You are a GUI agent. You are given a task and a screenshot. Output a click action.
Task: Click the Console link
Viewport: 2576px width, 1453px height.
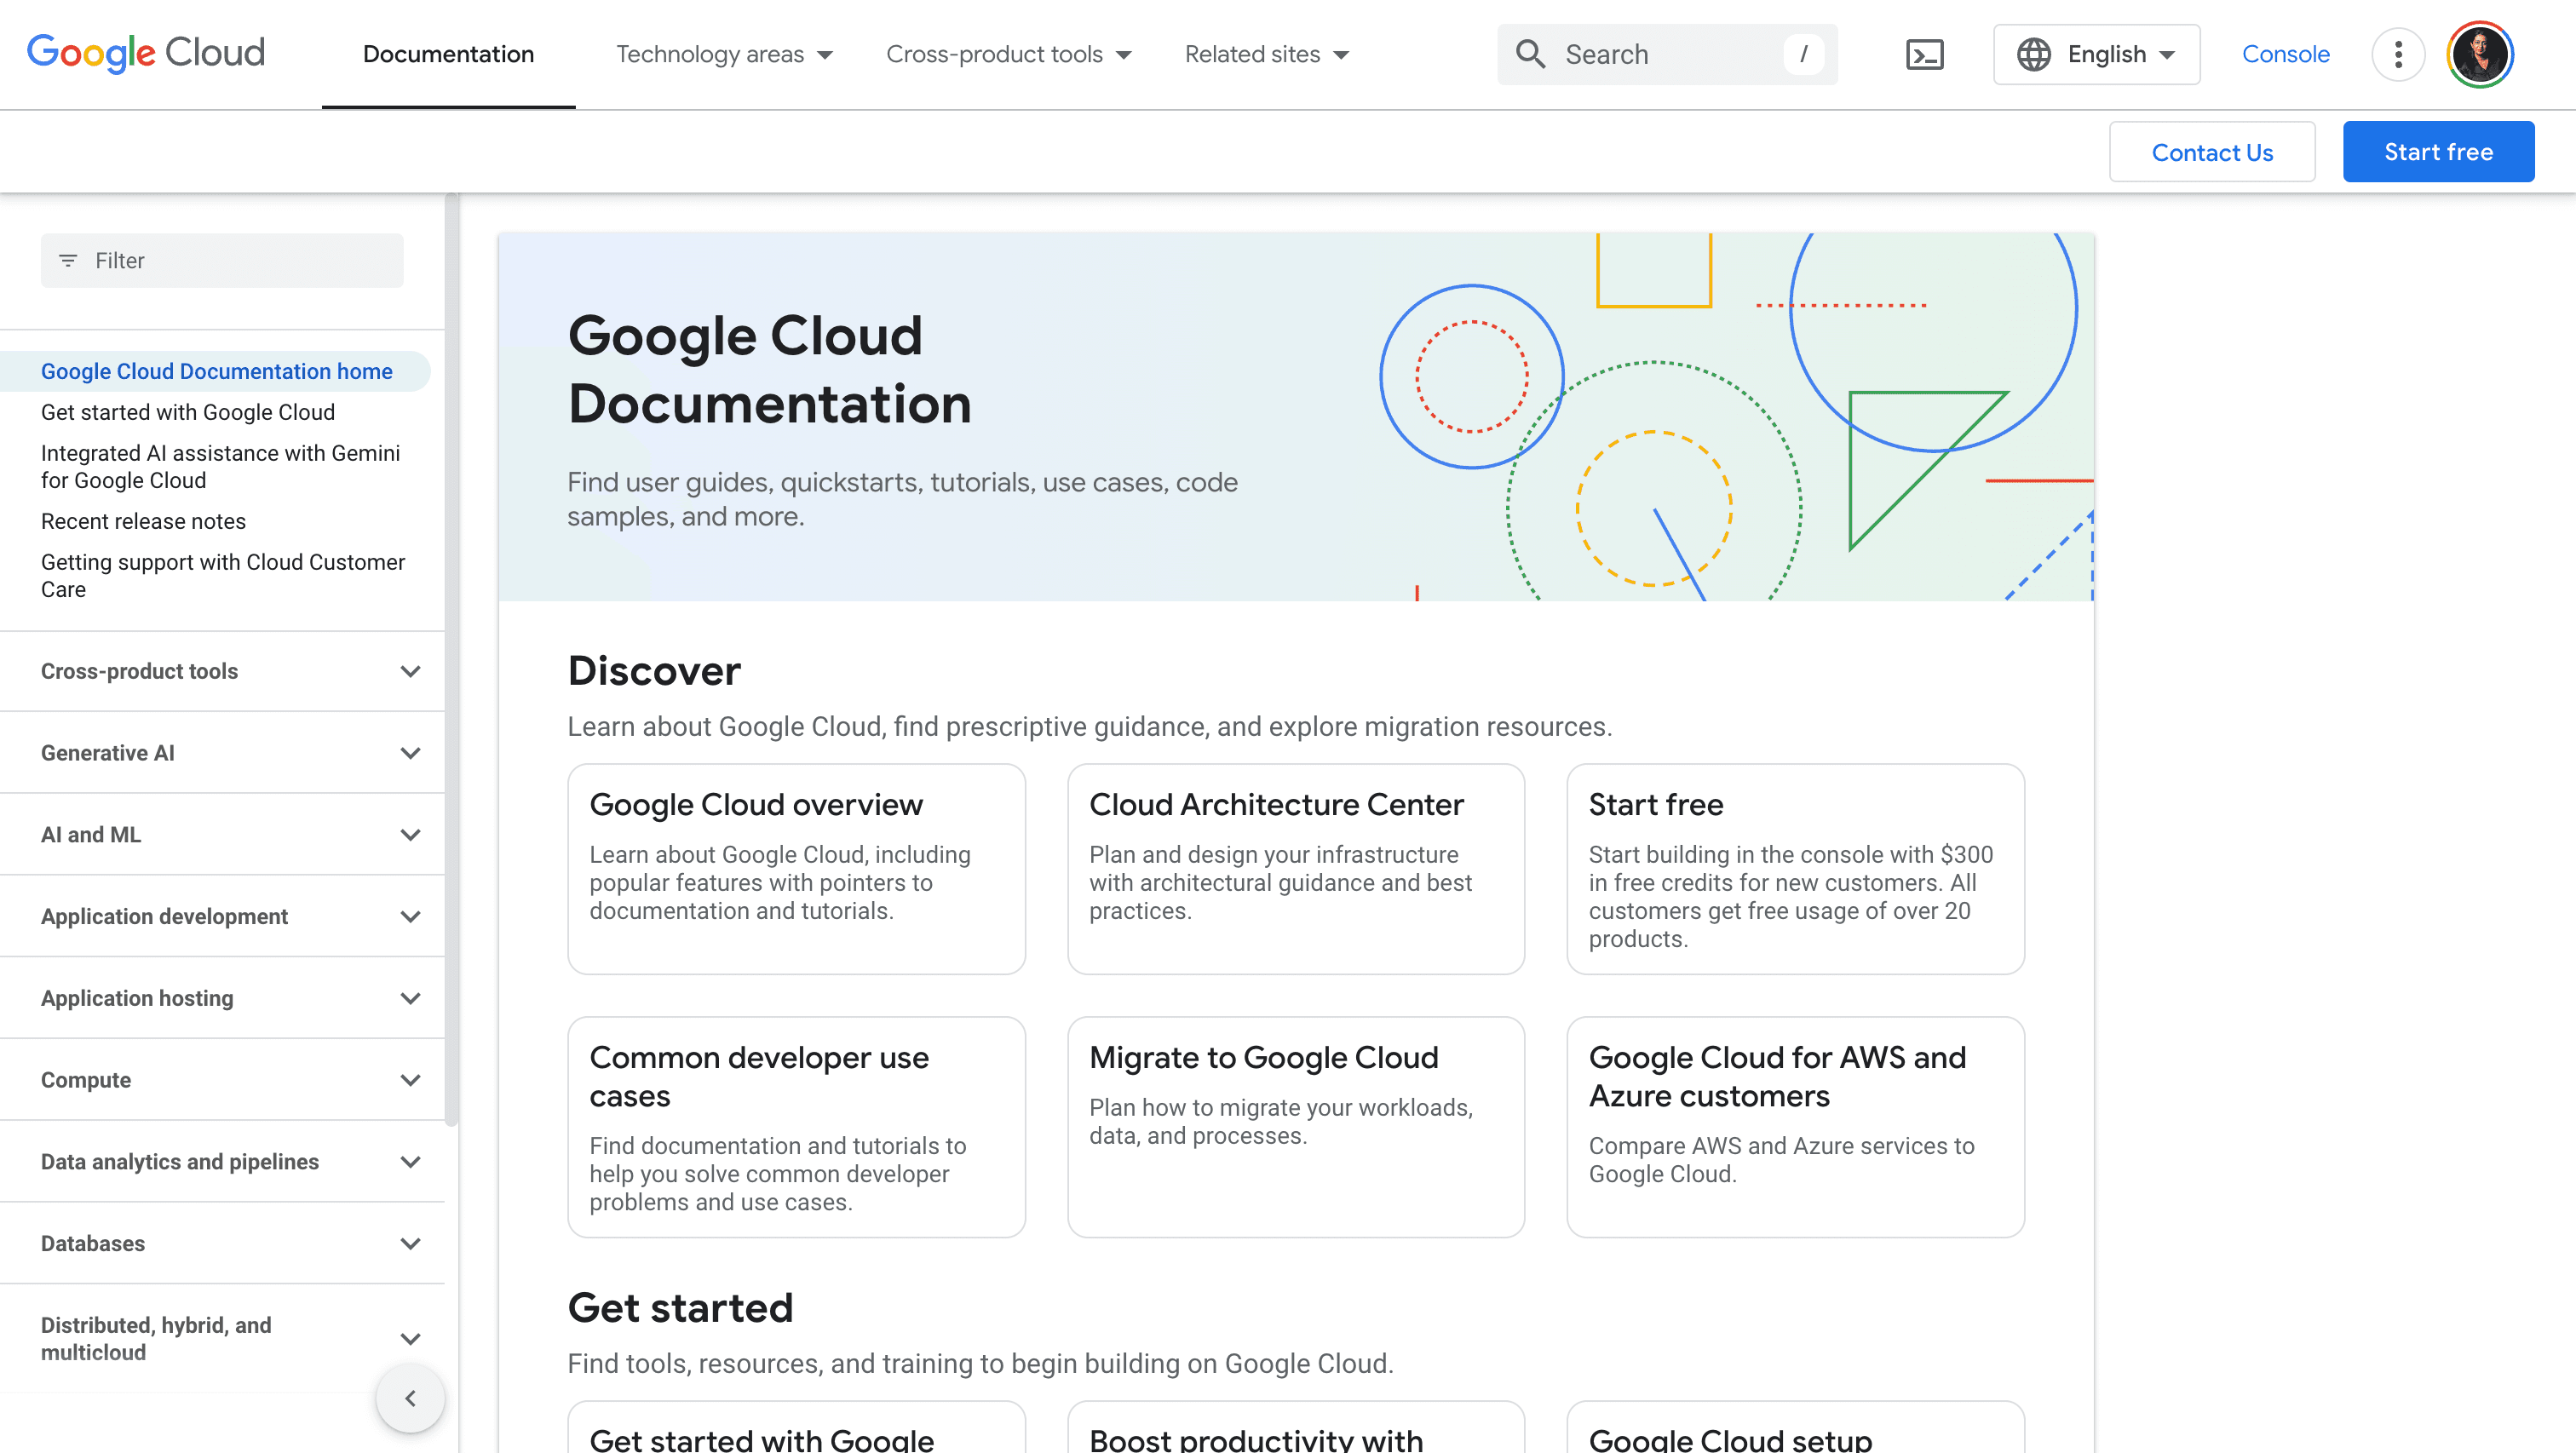2285,54
